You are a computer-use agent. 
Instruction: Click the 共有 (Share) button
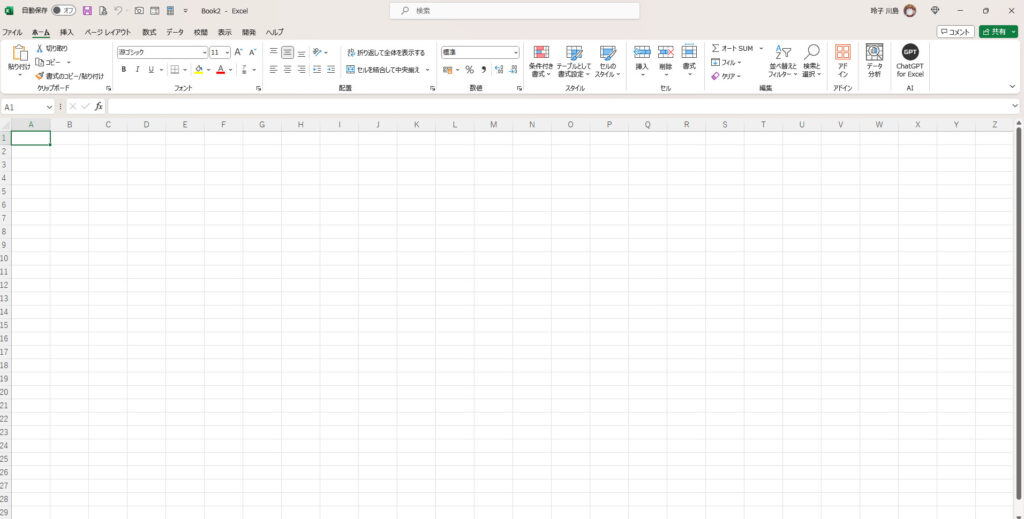pyautogui.click(x=996, y=32)
